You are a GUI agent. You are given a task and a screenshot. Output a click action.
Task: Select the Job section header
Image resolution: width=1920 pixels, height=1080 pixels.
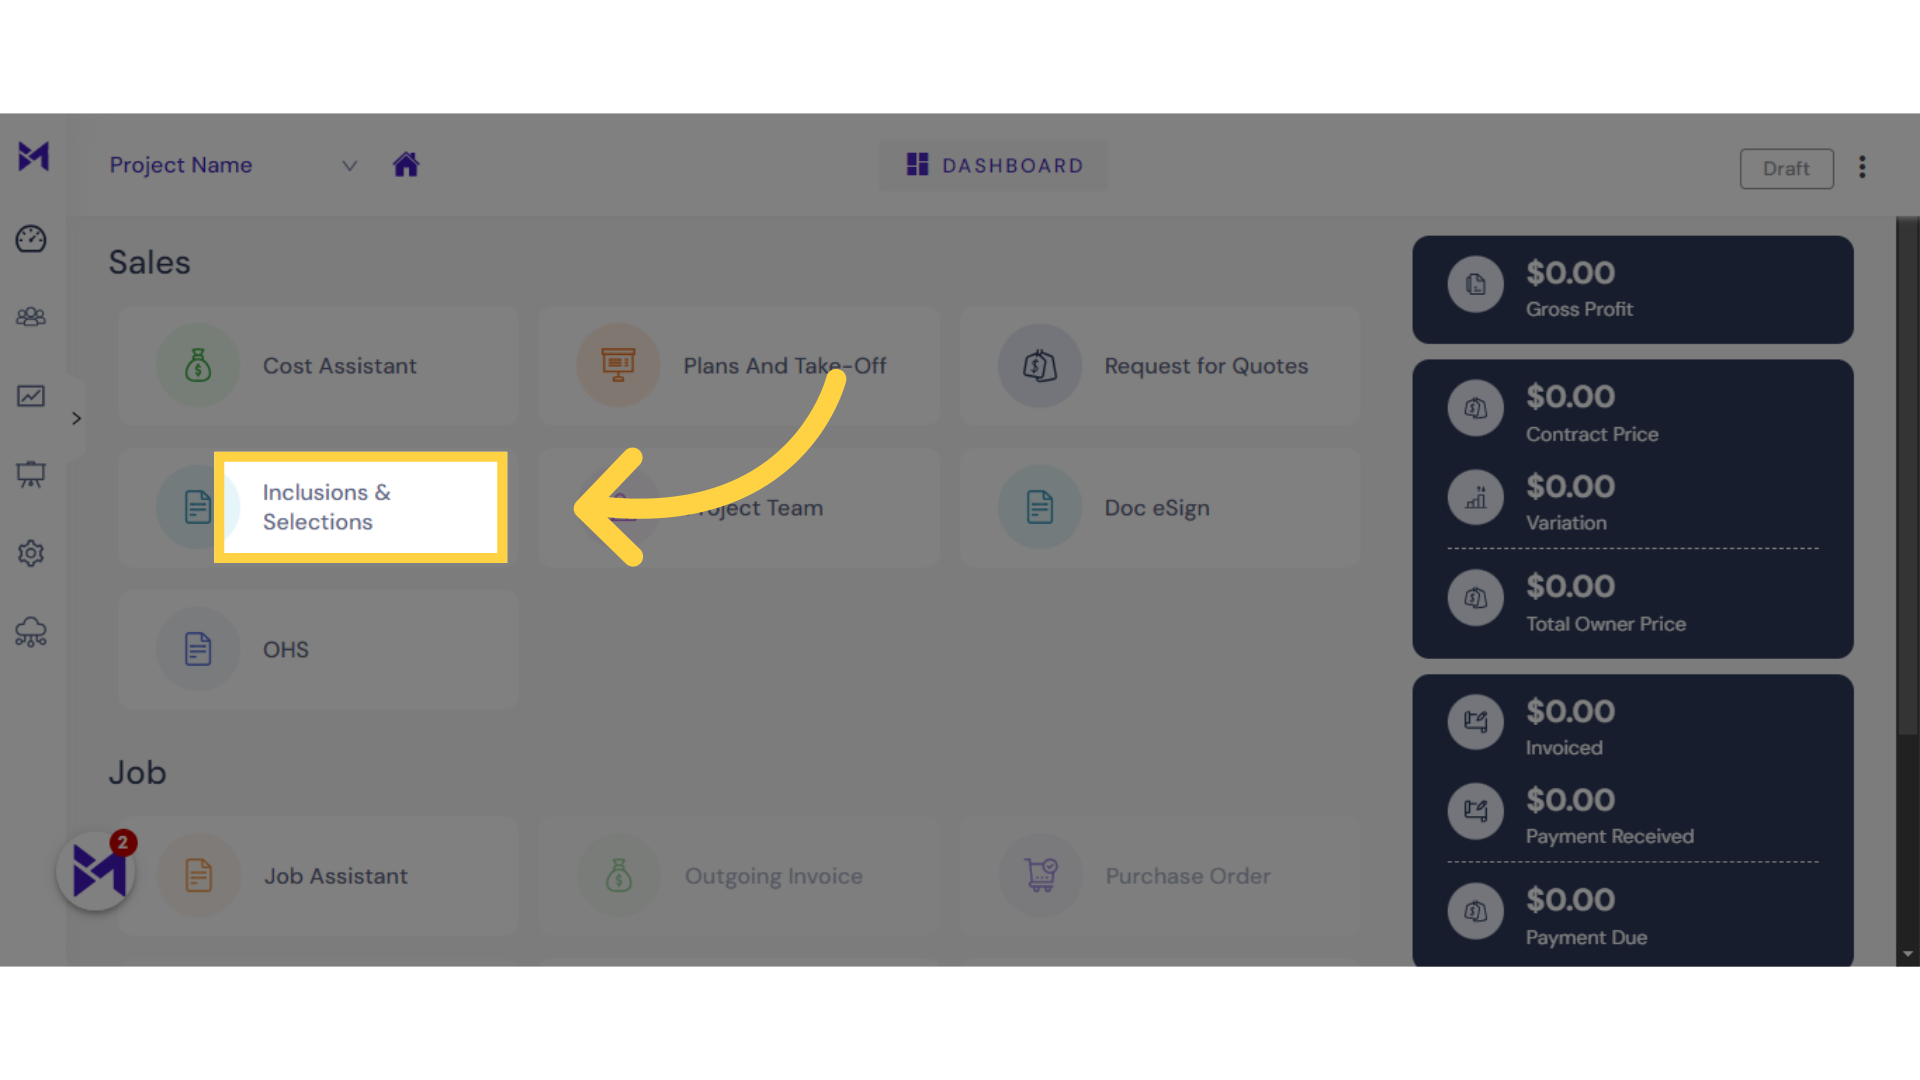point(137,771)
